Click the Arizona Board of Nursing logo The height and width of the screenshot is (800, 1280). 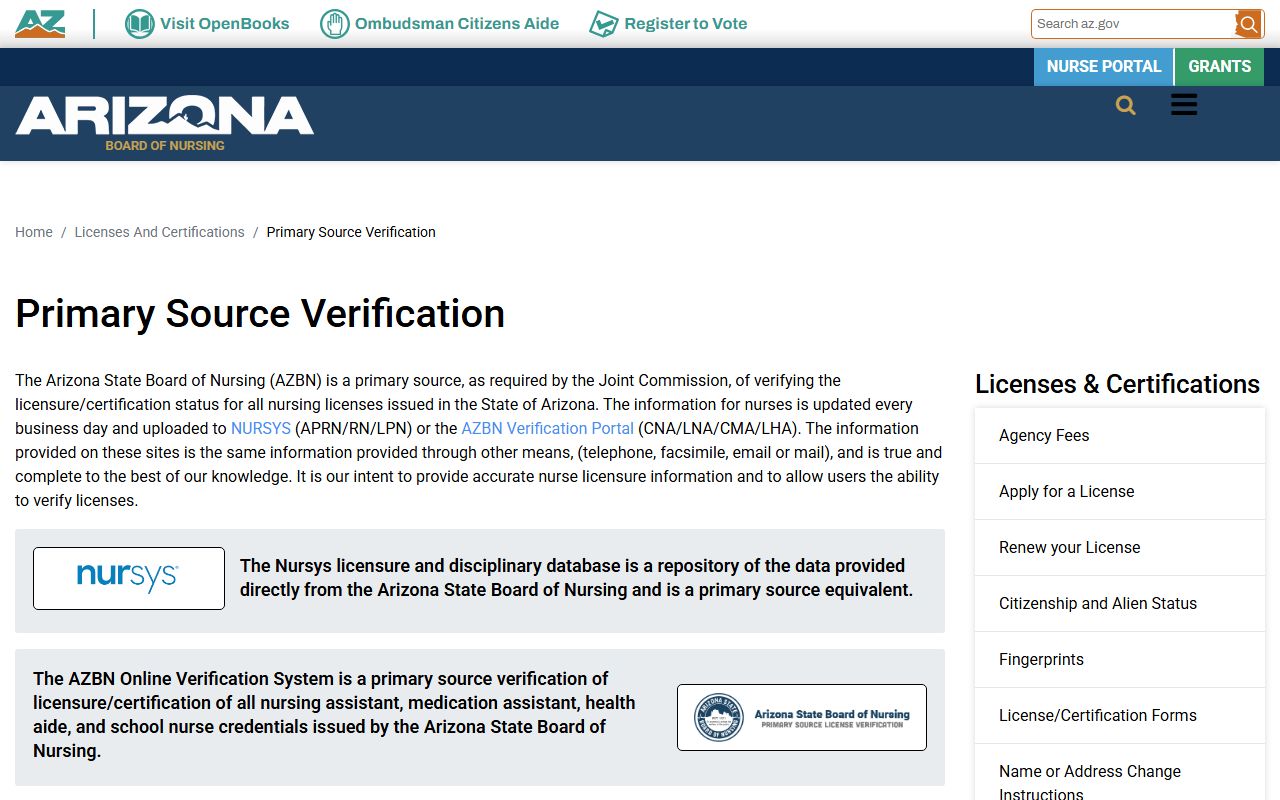coord(165,124)
